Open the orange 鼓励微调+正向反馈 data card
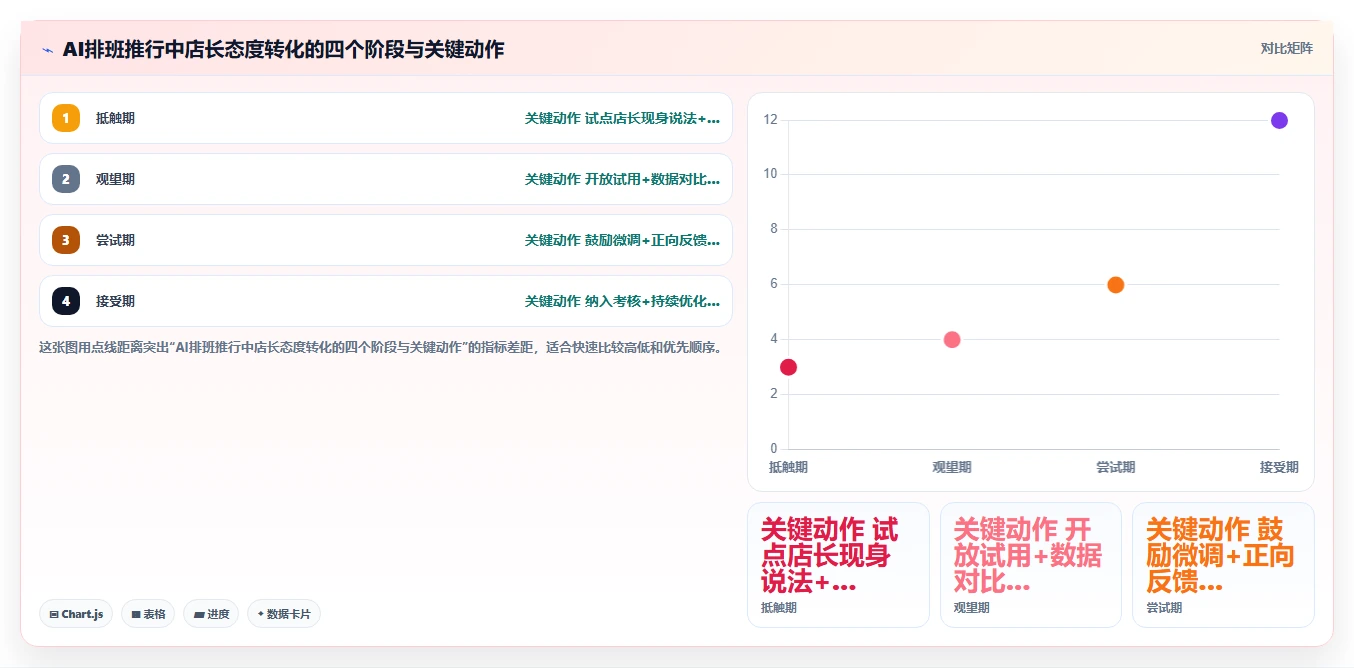Screen dimensions: 1354x668 1223,565
